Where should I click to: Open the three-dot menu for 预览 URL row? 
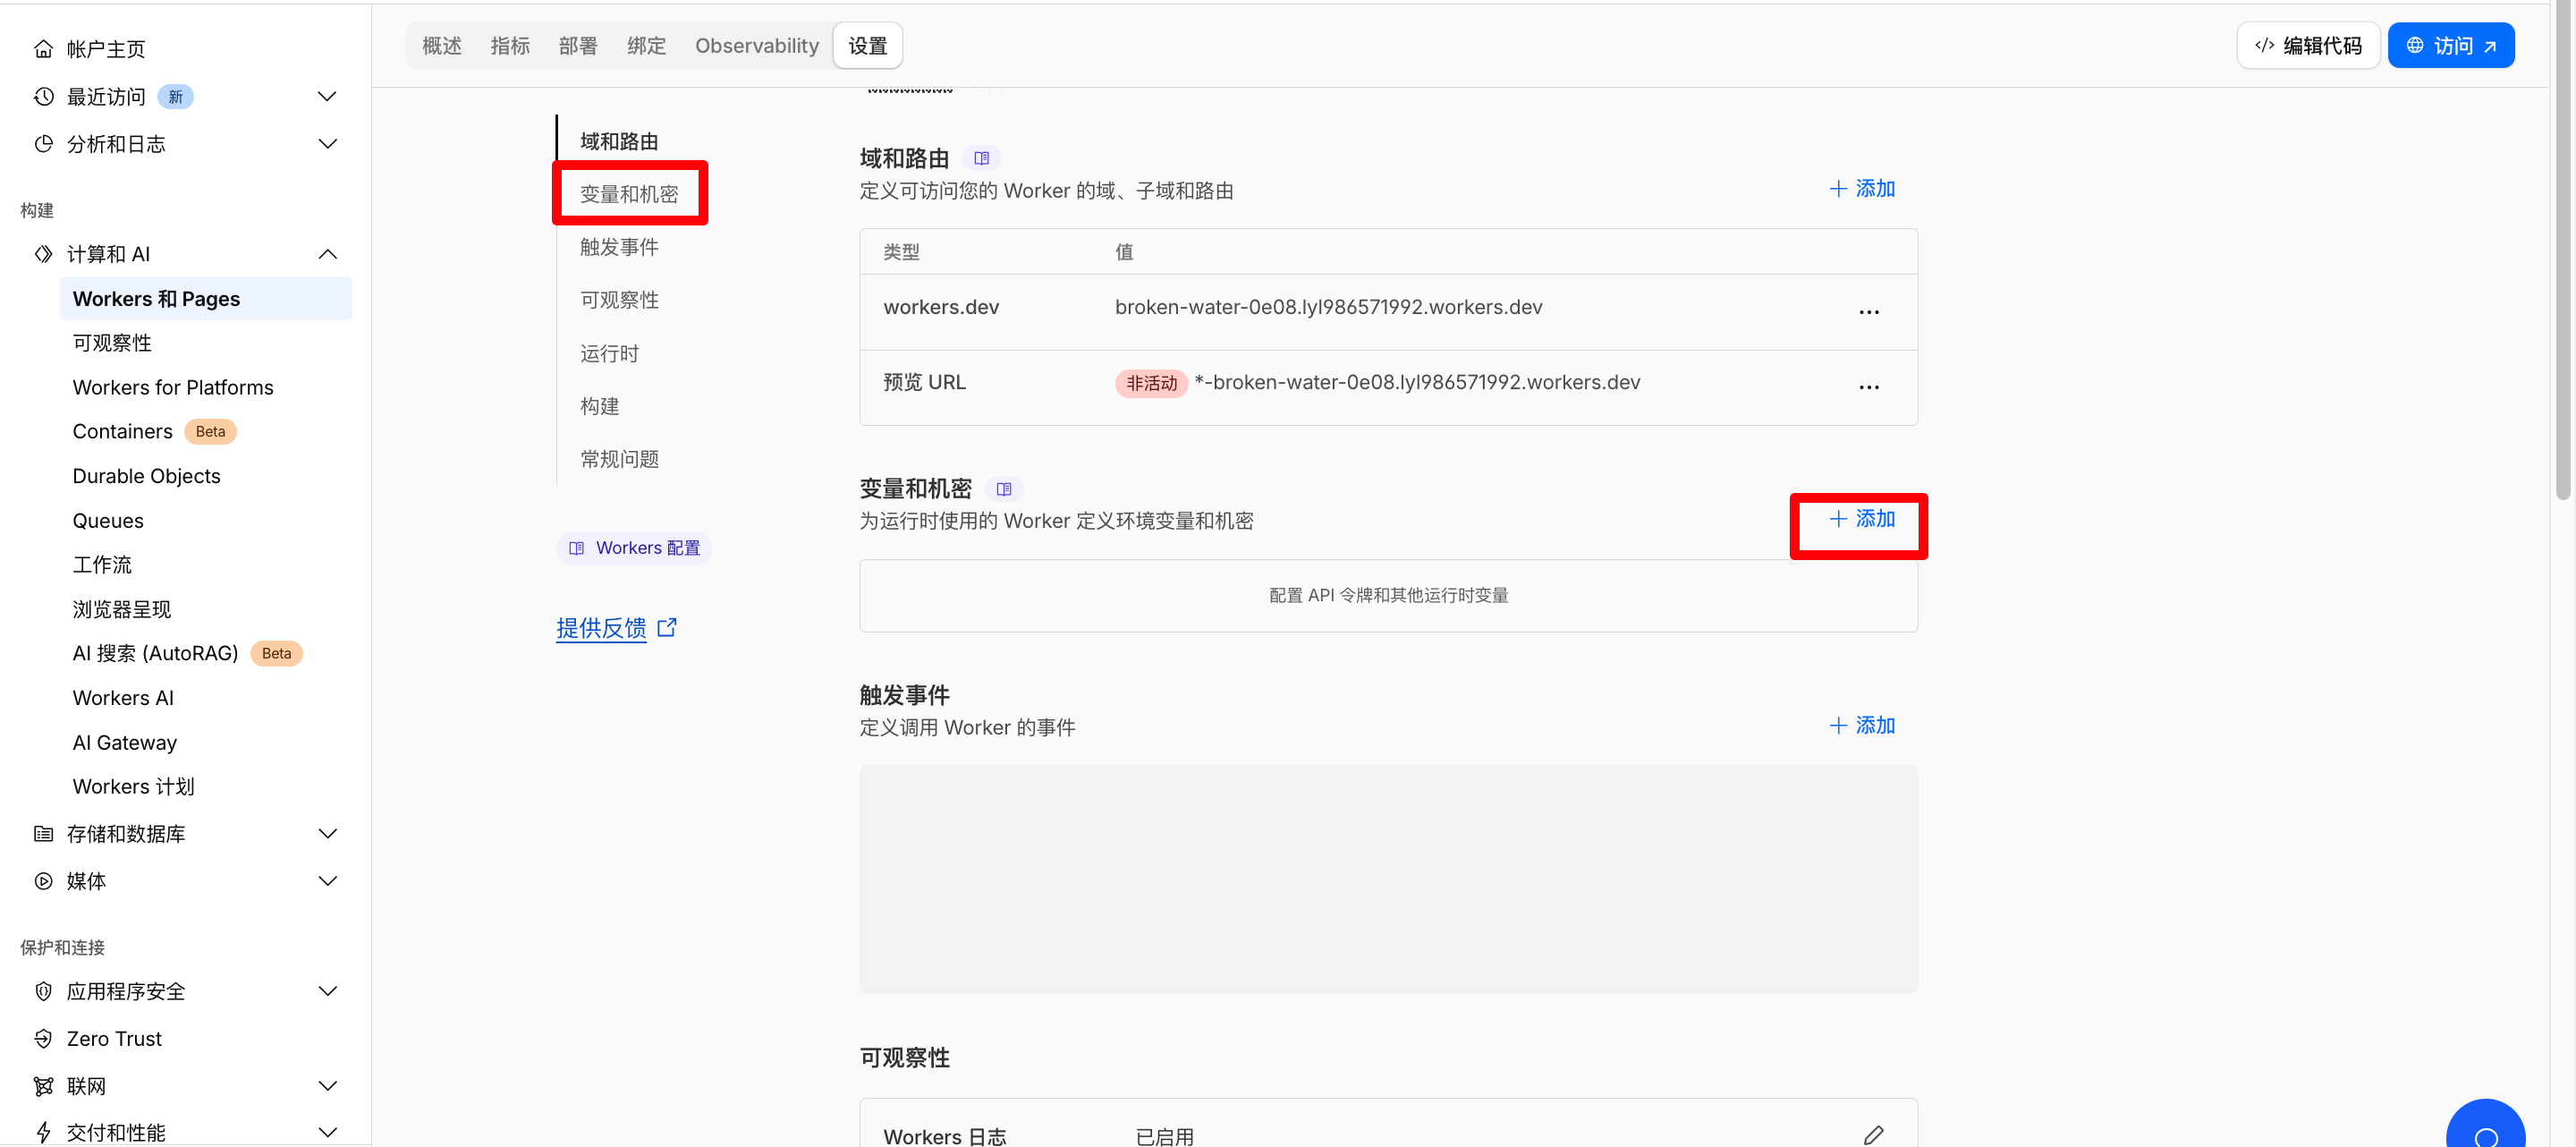[x=1868, y=387]
